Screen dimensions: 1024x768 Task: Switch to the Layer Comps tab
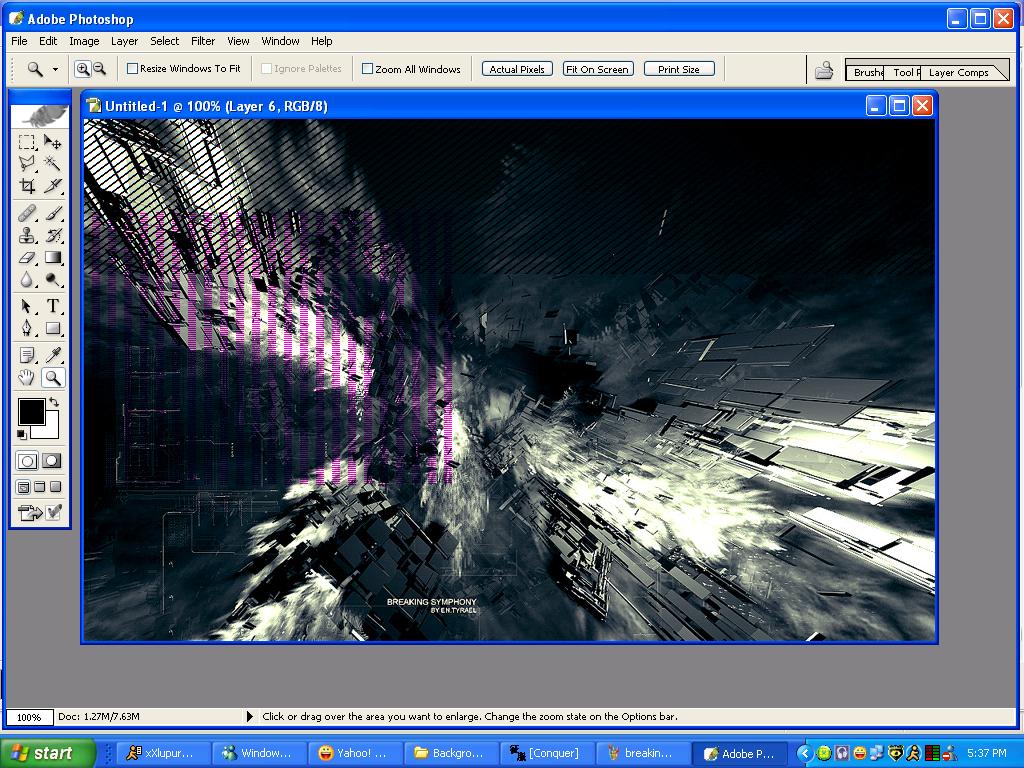tap(958, 72)
